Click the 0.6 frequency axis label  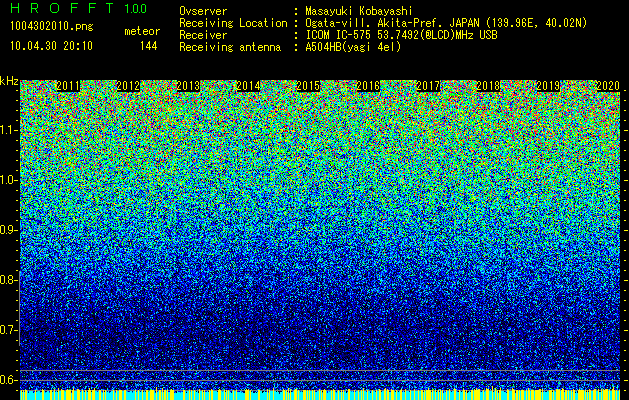[x=9, y=380]
